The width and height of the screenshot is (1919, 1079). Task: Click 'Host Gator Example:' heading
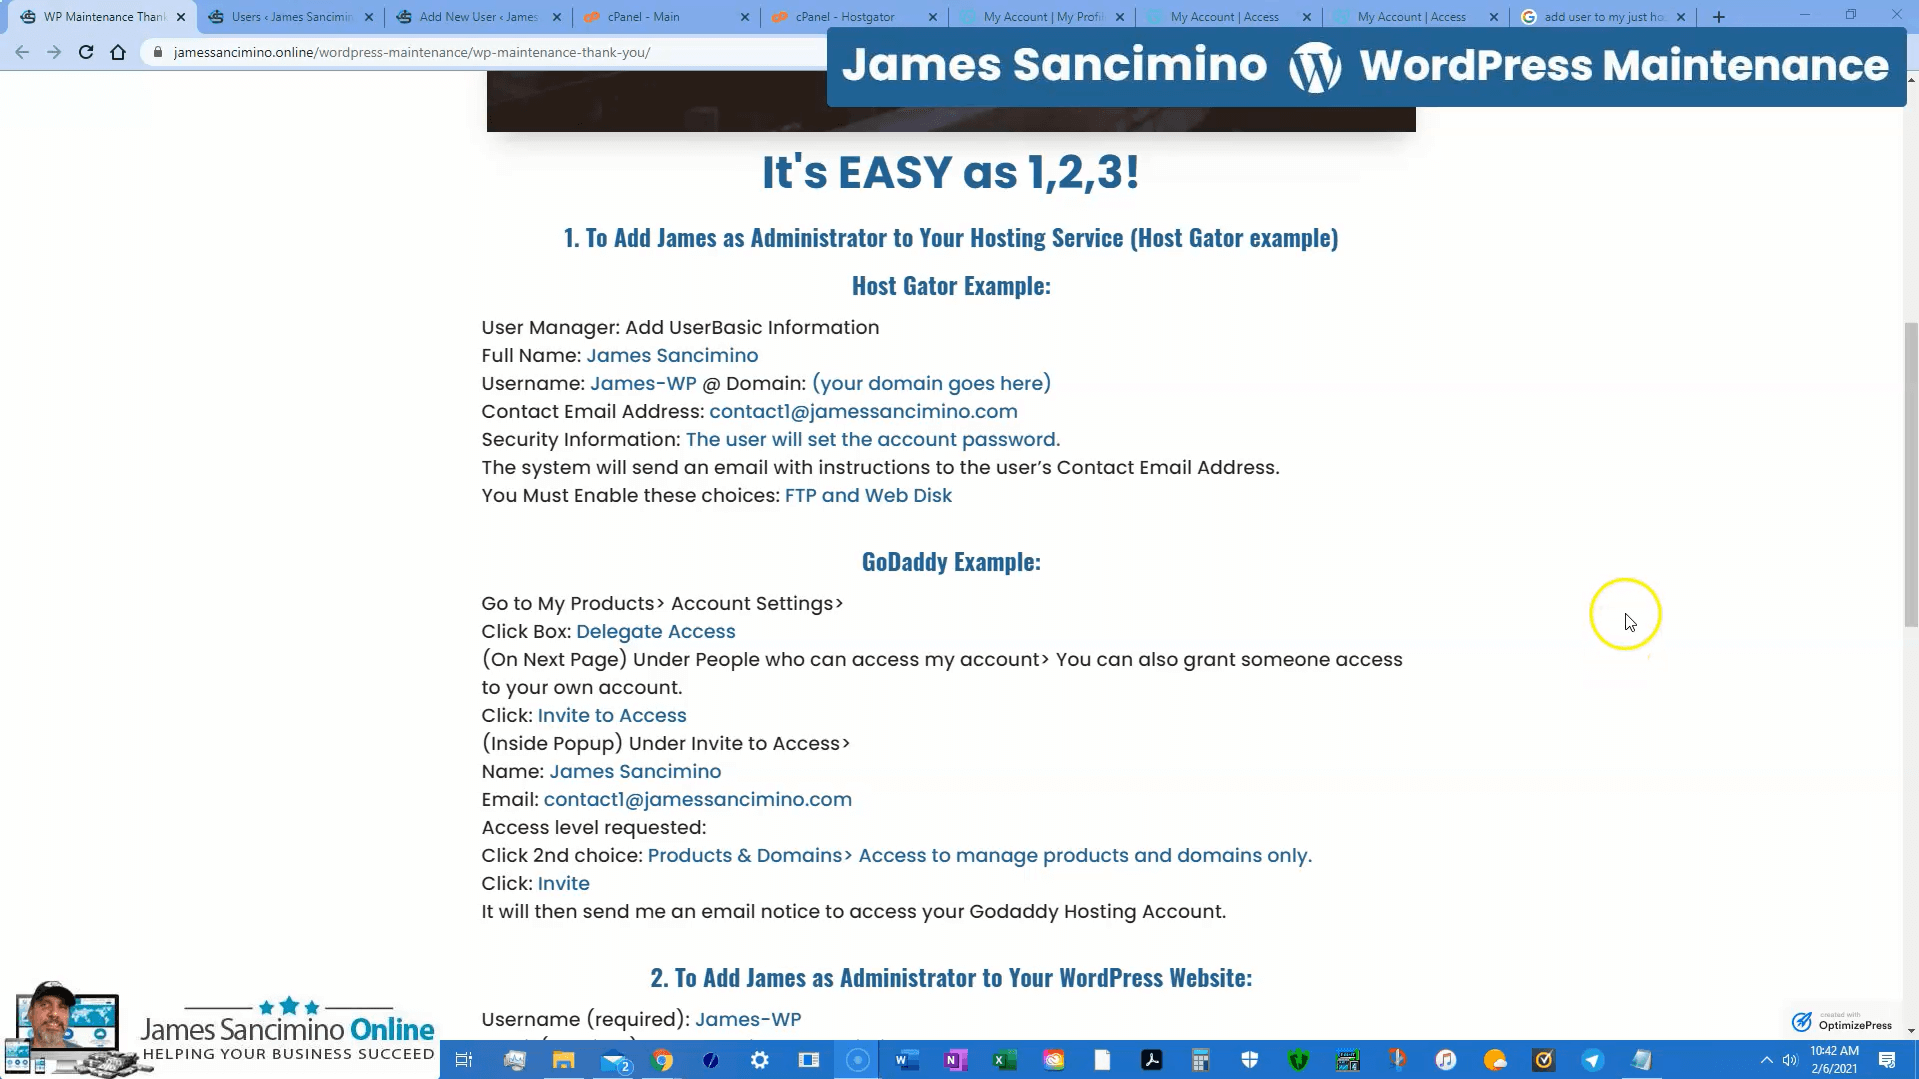tap(951, 286)
